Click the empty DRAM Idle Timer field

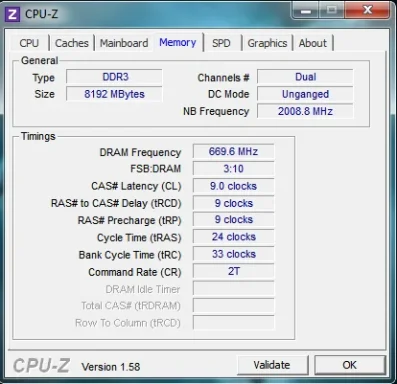(x=234, y=288)
